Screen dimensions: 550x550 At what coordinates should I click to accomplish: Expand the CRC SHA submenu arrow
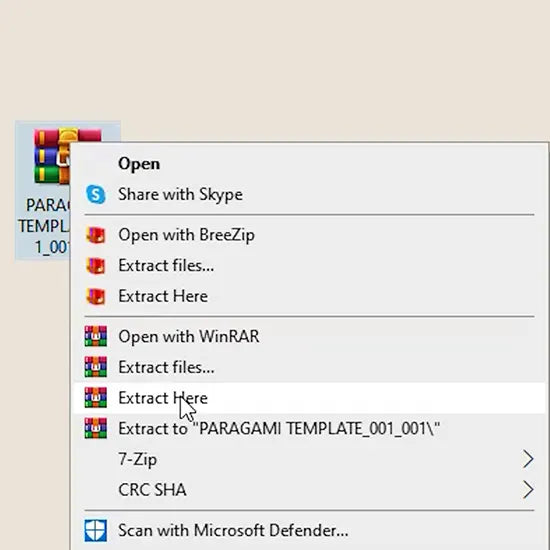pyautogui.click(x=528, y=490)
